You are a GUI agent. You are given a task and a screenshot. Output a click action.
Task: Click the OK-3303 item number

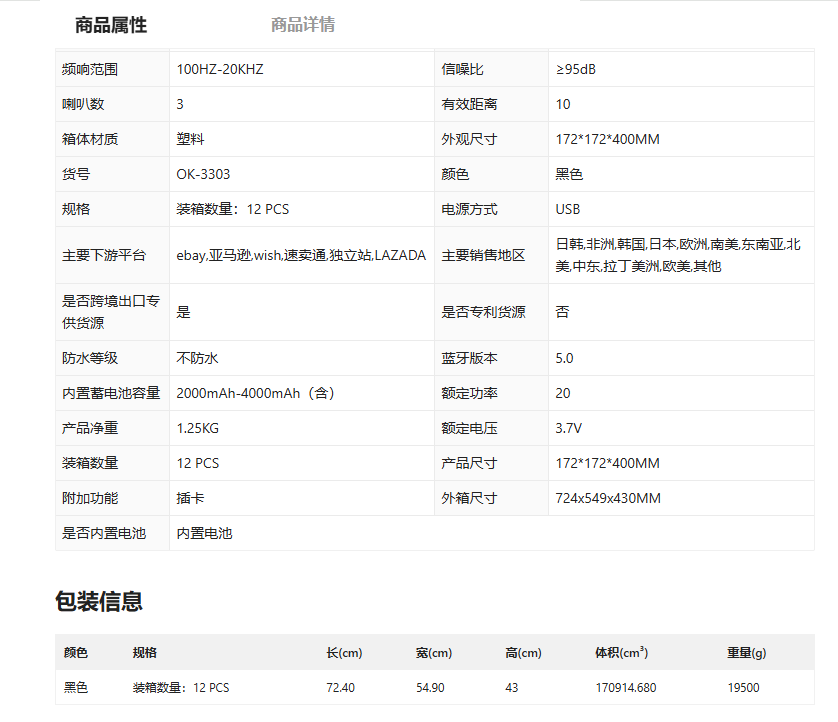pyautogui.click(x=203, y=174)
